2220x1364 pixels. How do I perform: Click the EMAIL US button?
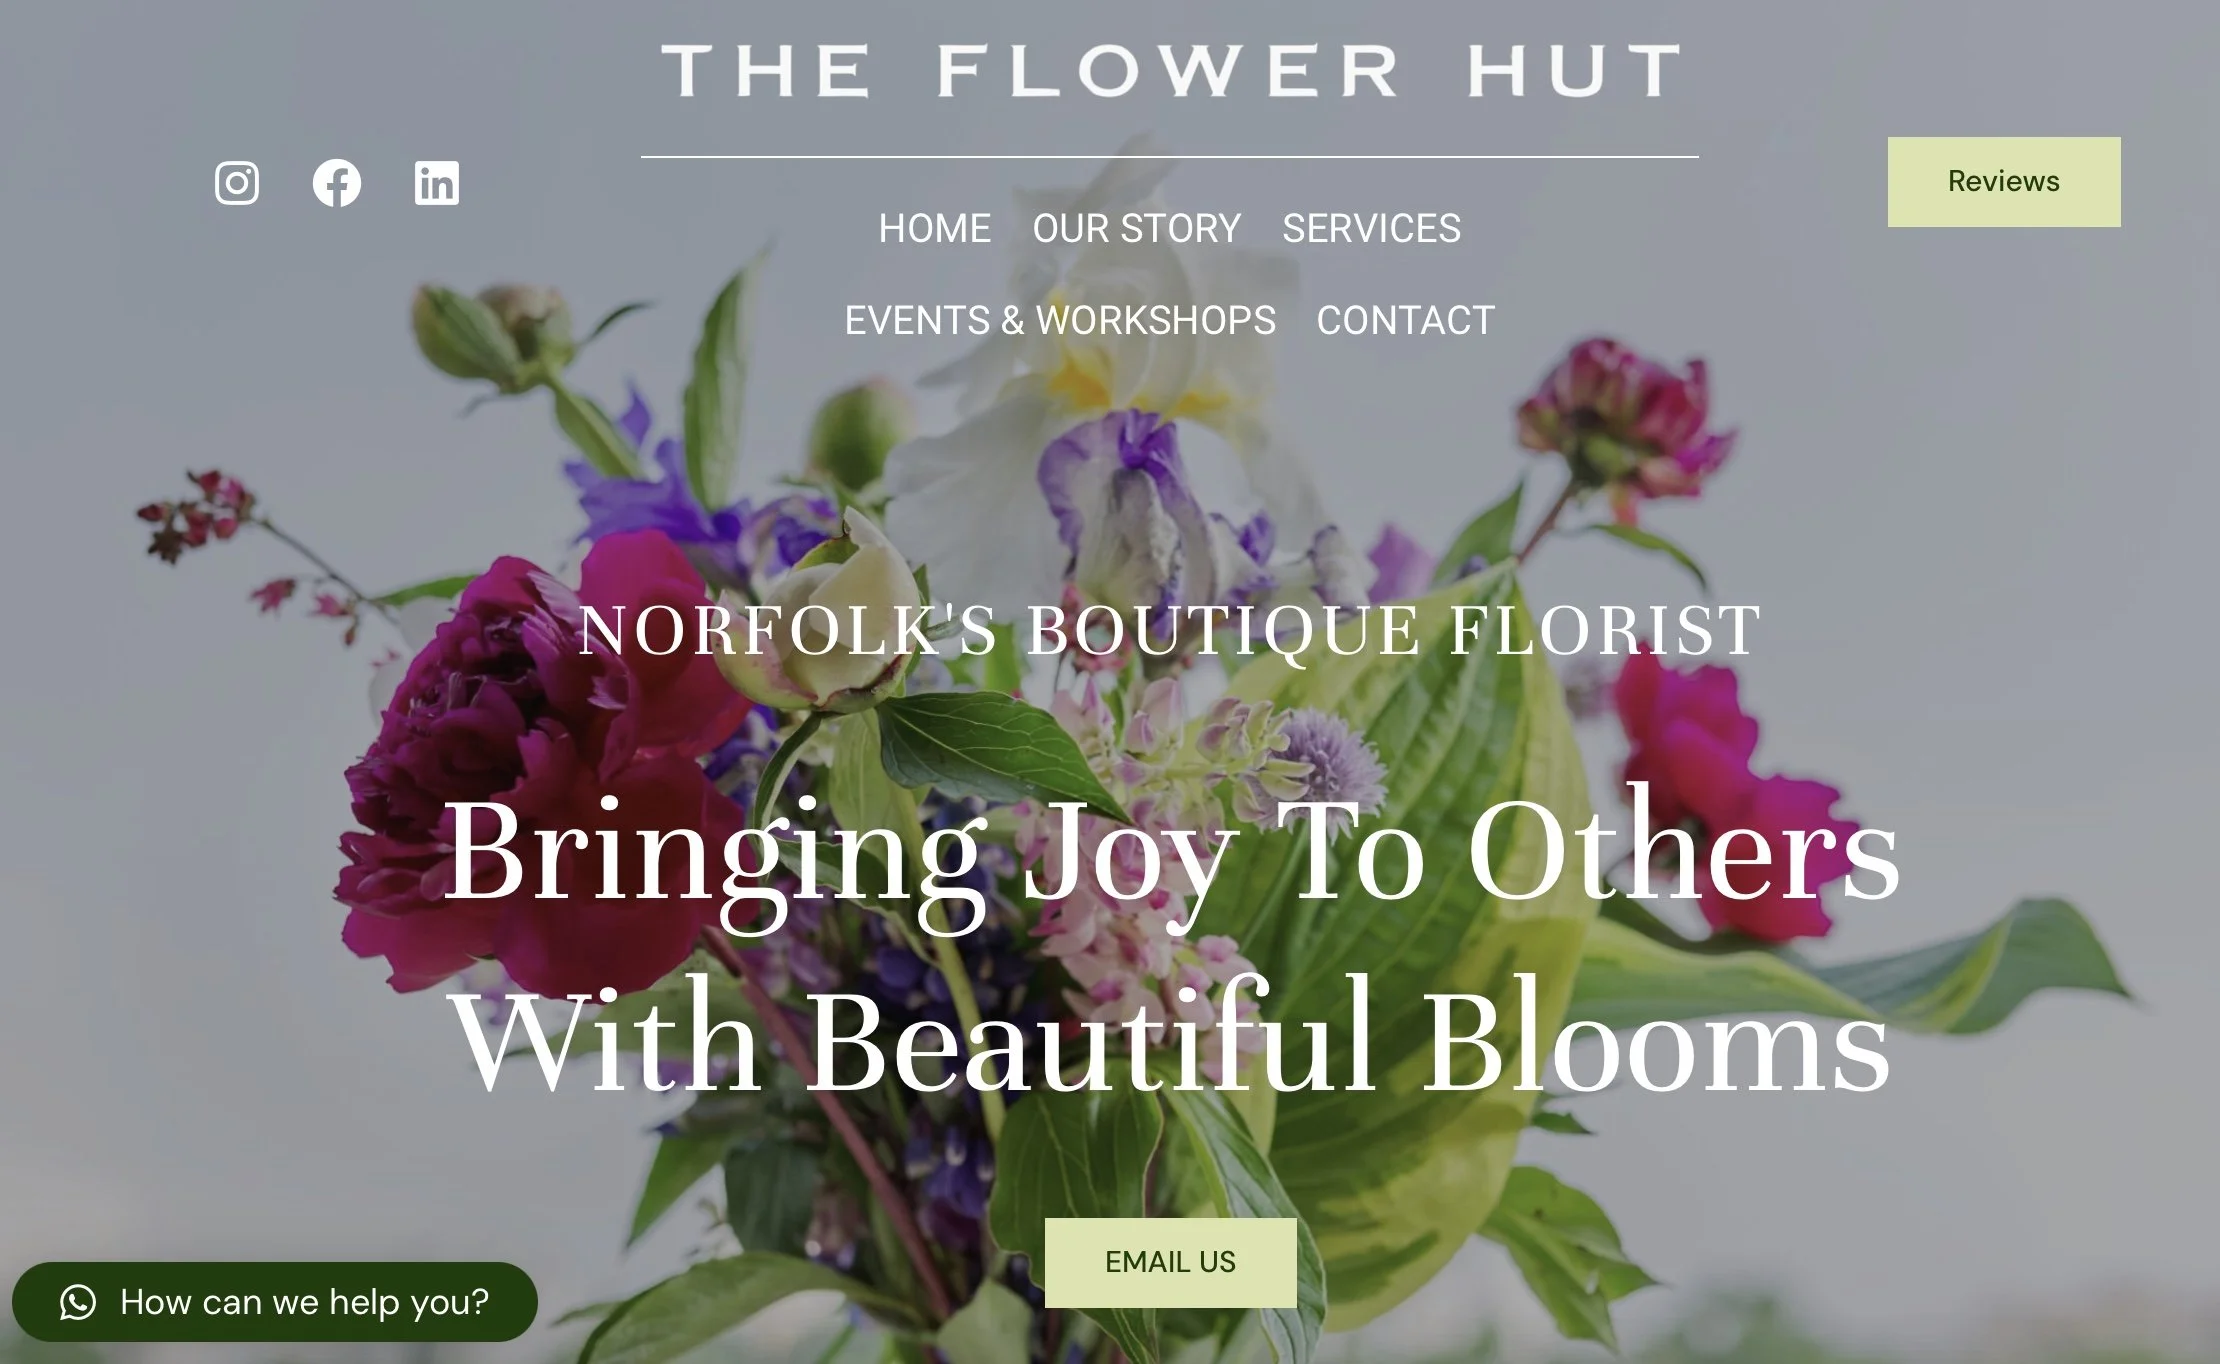tap(1171, 1263)
